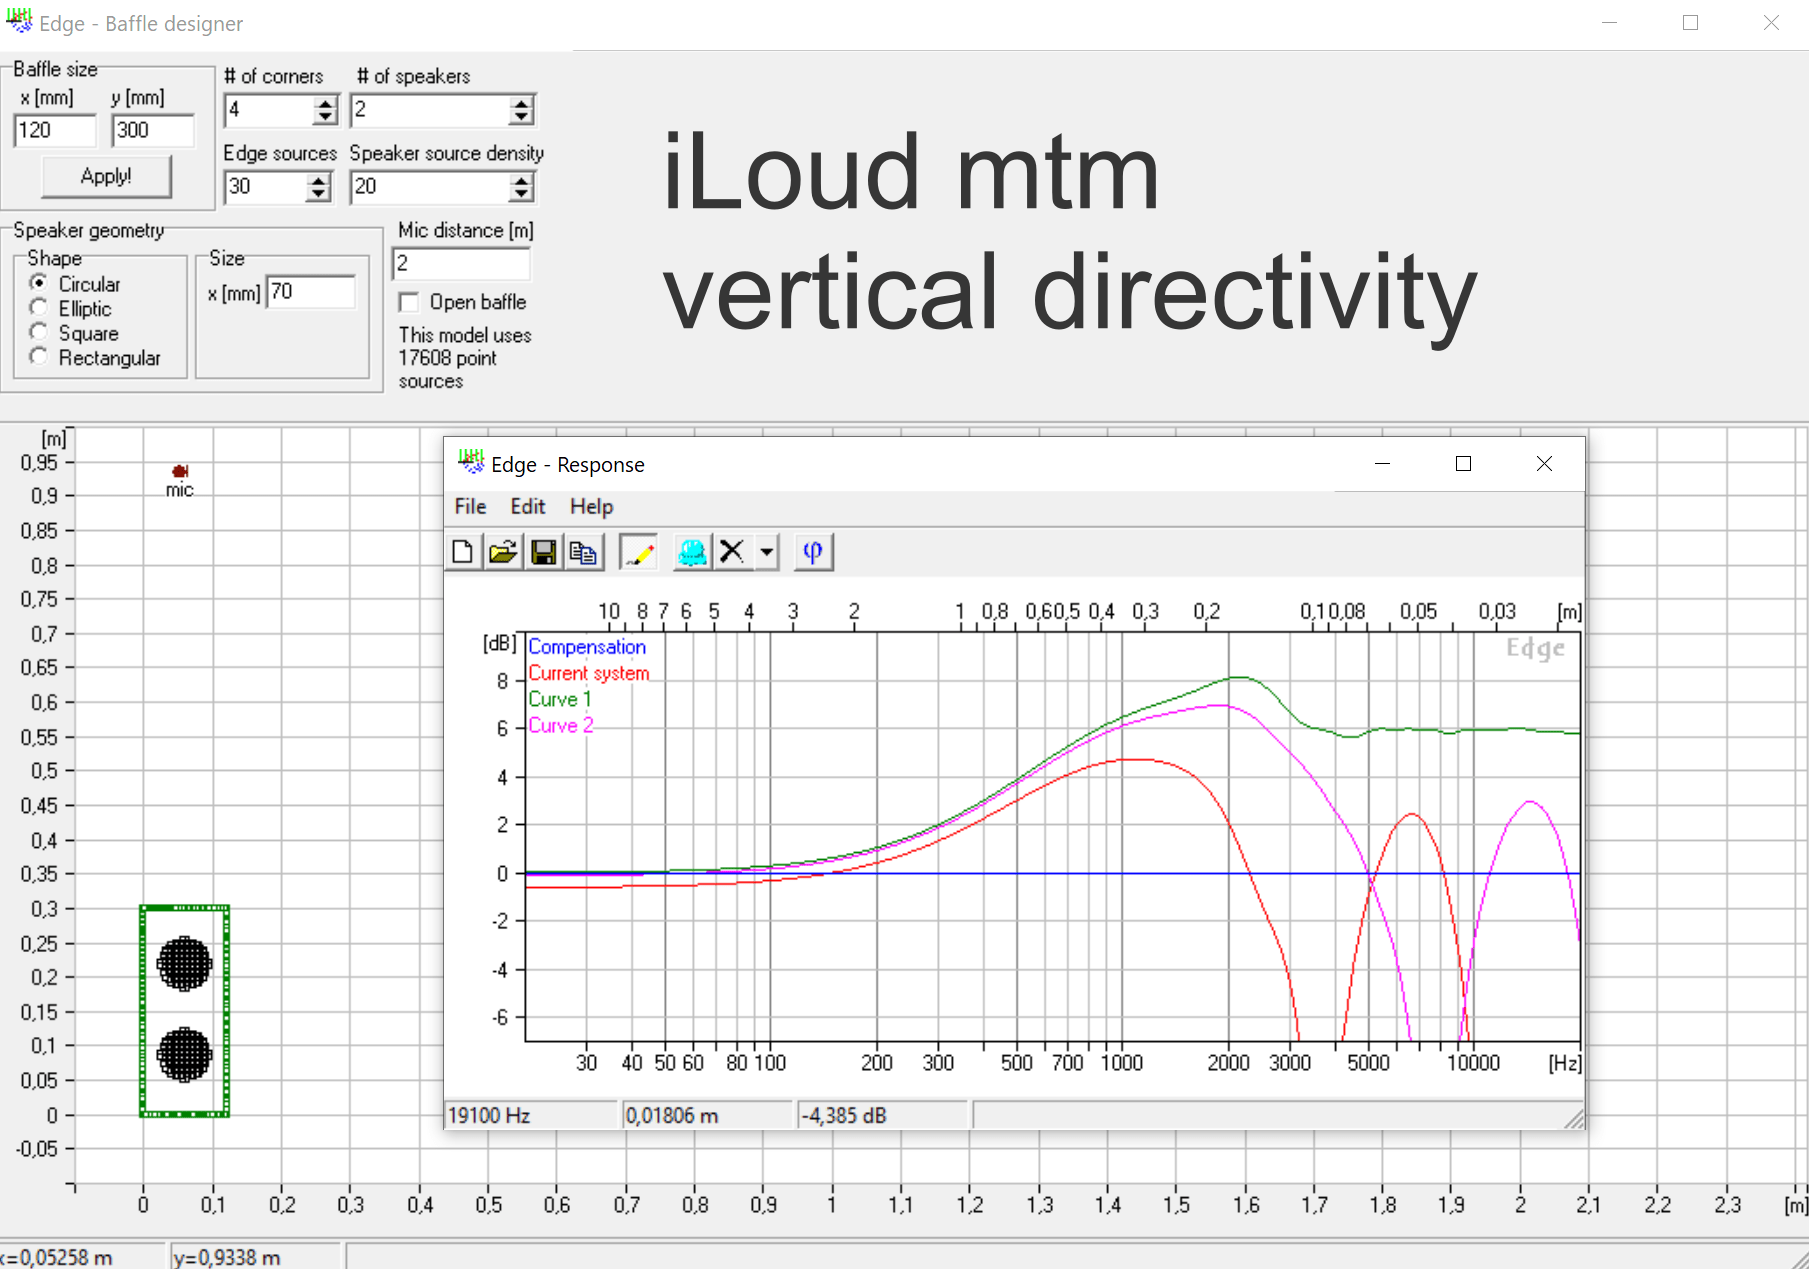Decrease the Edge sources value
Image resolution: width=1809 pixels, height=1269 pixels.
319,194
